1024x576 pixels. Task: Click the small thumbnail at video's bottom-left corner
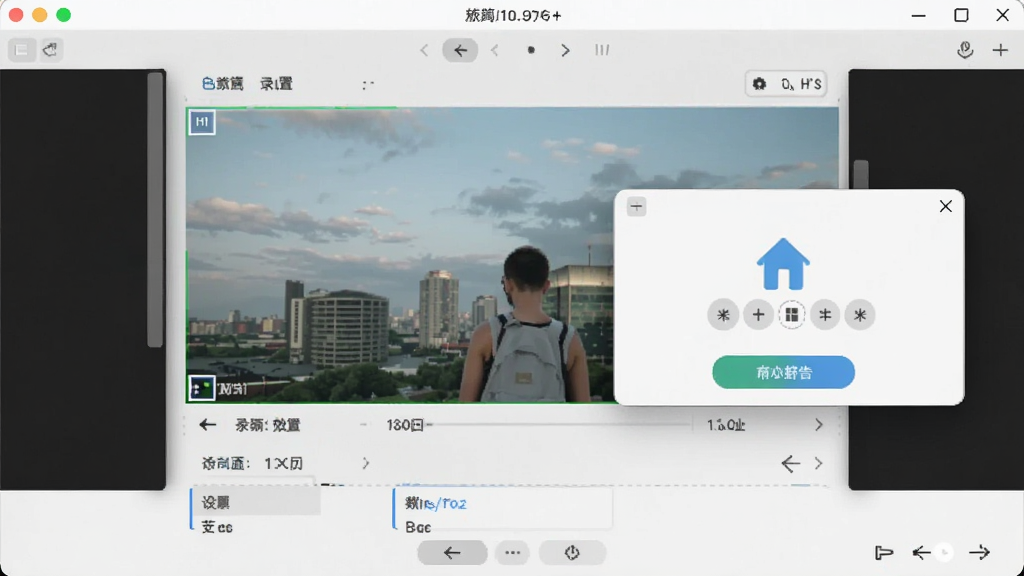(202, 389)
